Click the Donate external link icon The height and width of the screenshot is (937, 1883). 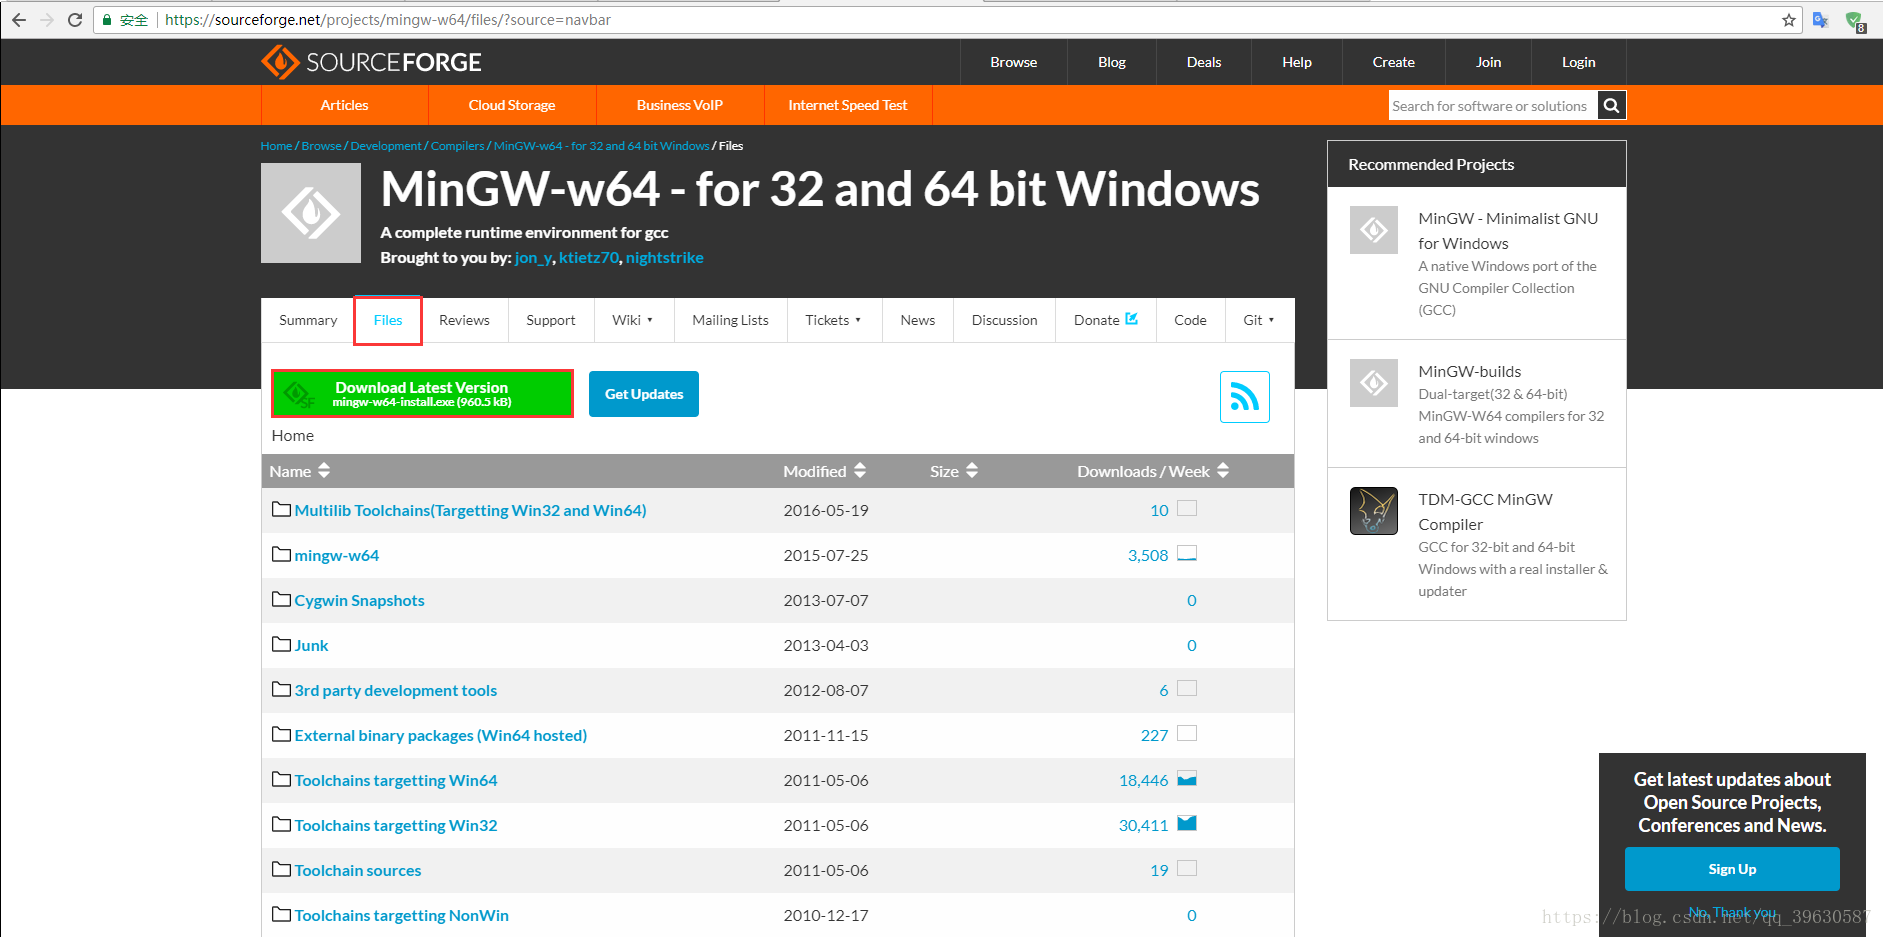[x=1132, y=319]
